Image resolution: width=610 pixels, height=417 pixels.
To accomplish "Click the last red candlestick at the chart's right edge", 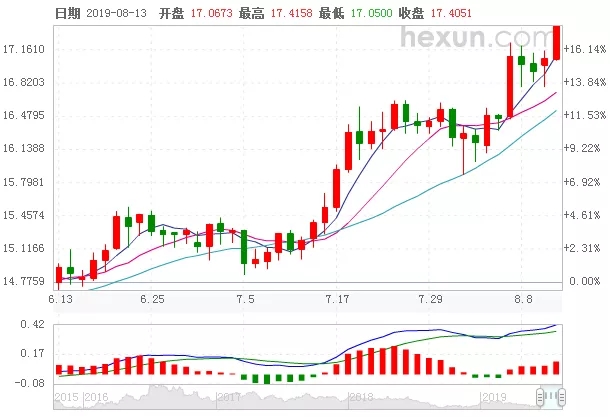I will [x=556, y=43].
